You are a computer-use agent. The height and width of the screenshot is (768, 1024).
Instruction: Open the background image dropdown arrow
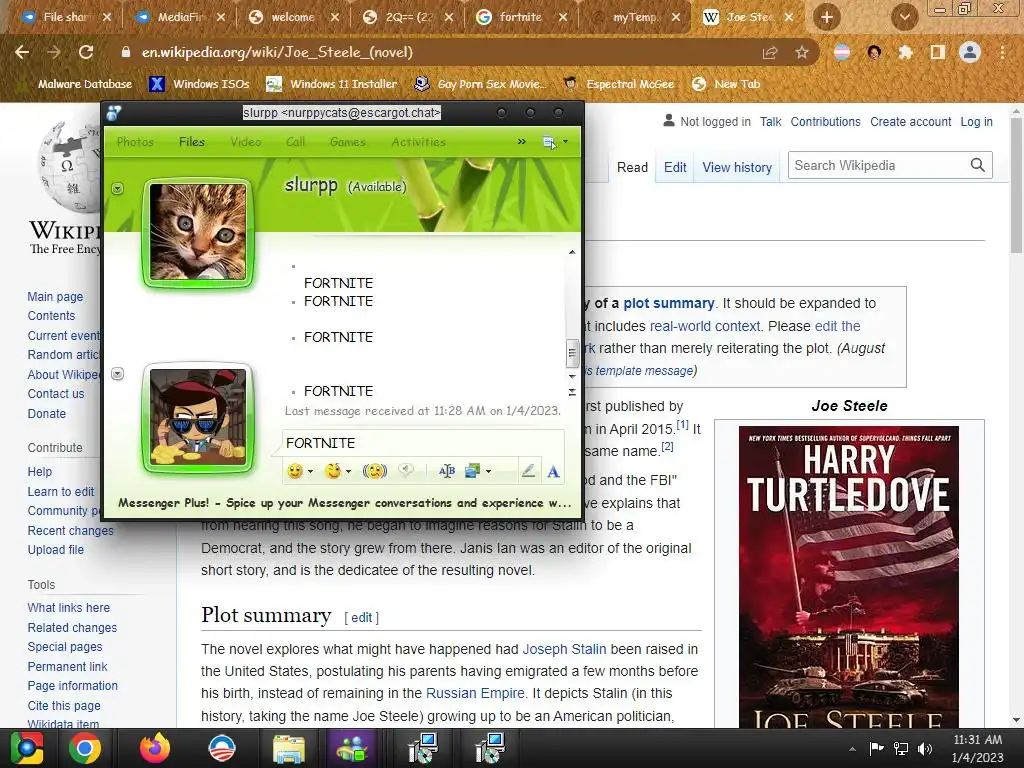[488, 472]
